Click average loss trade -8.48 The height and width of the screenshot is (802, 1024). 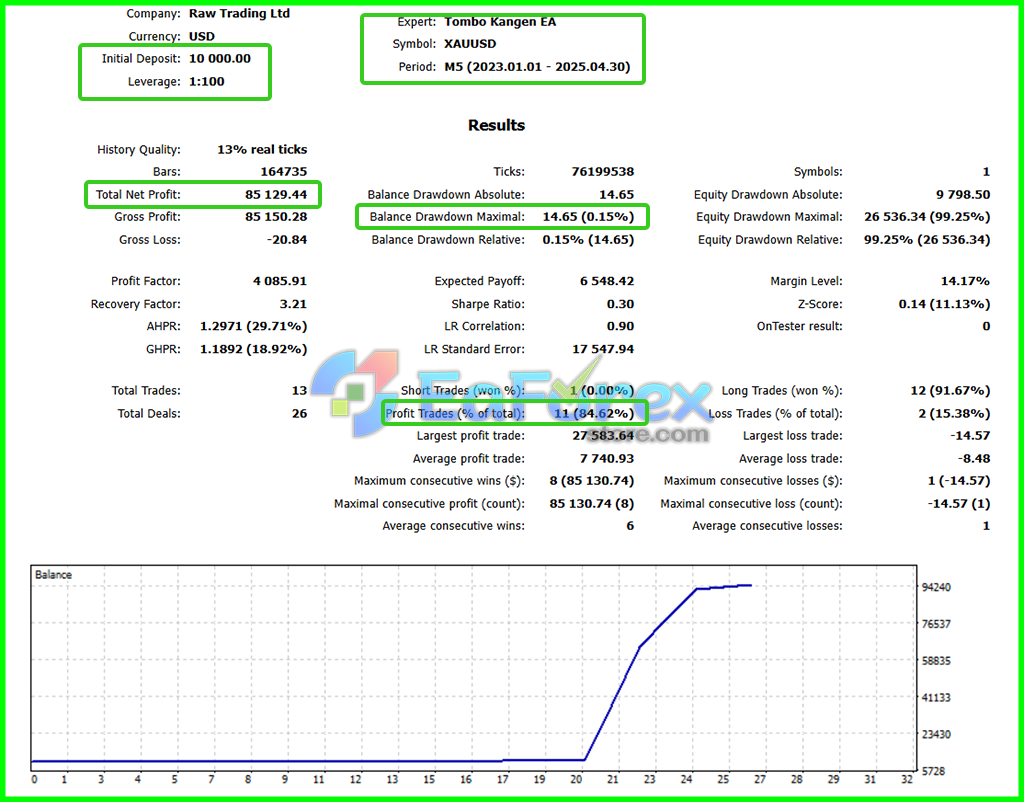(974, 459)
